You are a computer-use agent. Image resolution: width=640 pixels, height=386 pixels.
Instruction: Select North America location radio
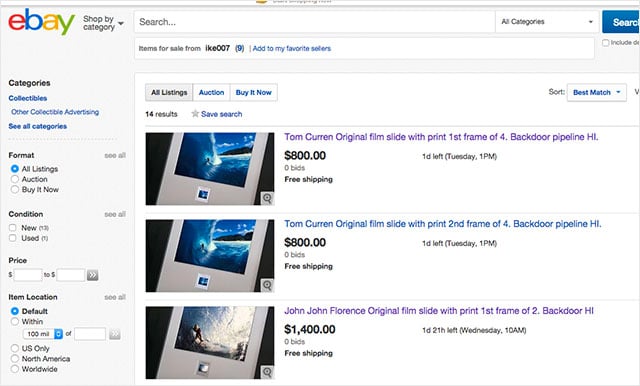click(15, 359)
